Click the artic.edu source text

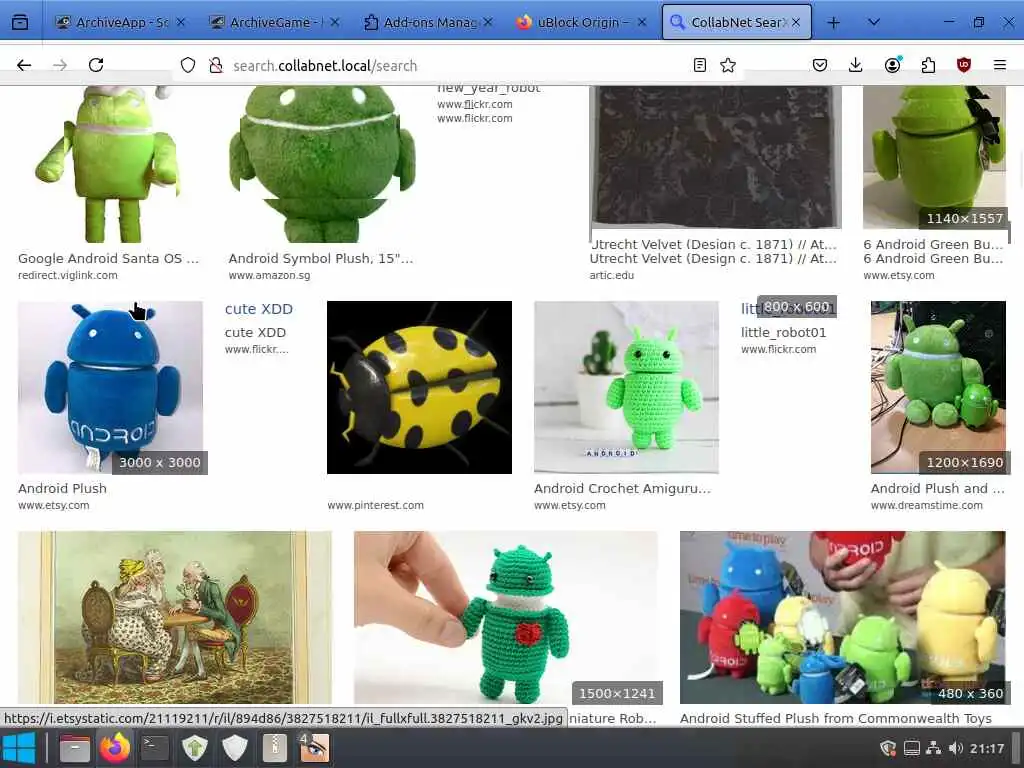[611, 276]
